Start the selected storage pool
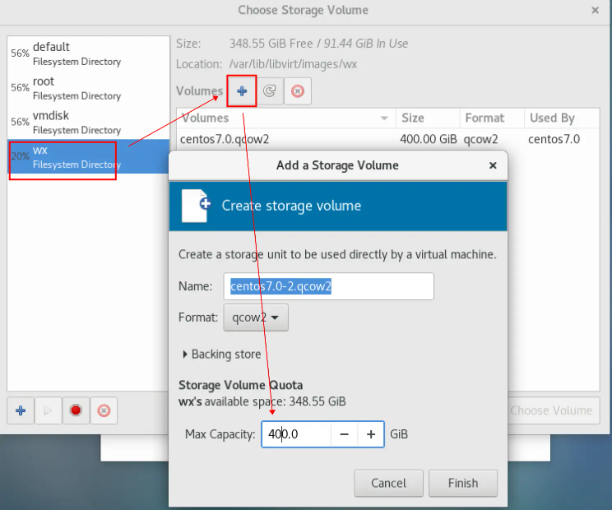The width and height of the screenshot is (612, 510). pyautogui.click(x=48, y=410)
